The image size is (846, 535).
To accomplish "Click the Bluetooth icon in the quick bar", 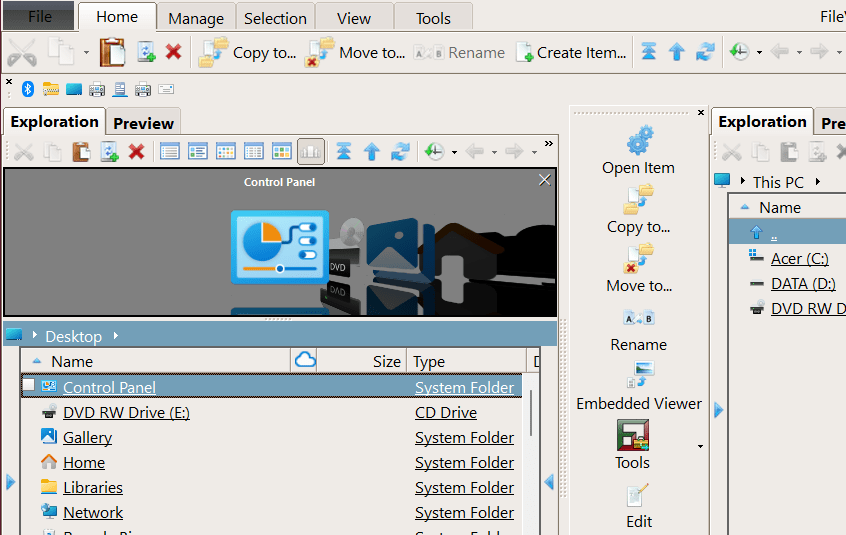I will point(29,89).
